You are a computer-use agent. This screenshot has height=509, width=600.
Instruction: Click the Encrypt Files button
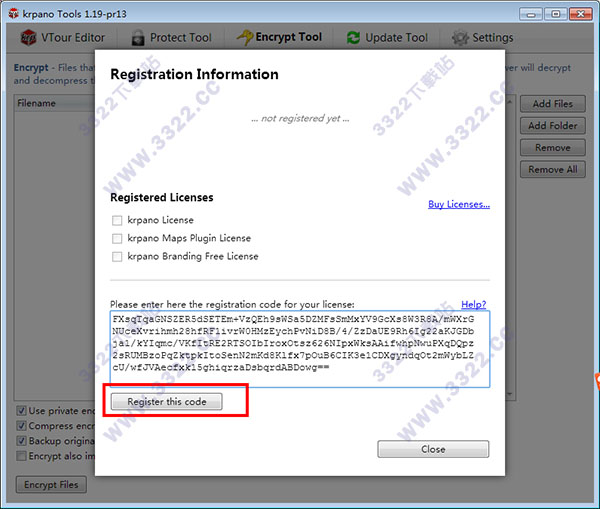point(51,485)
